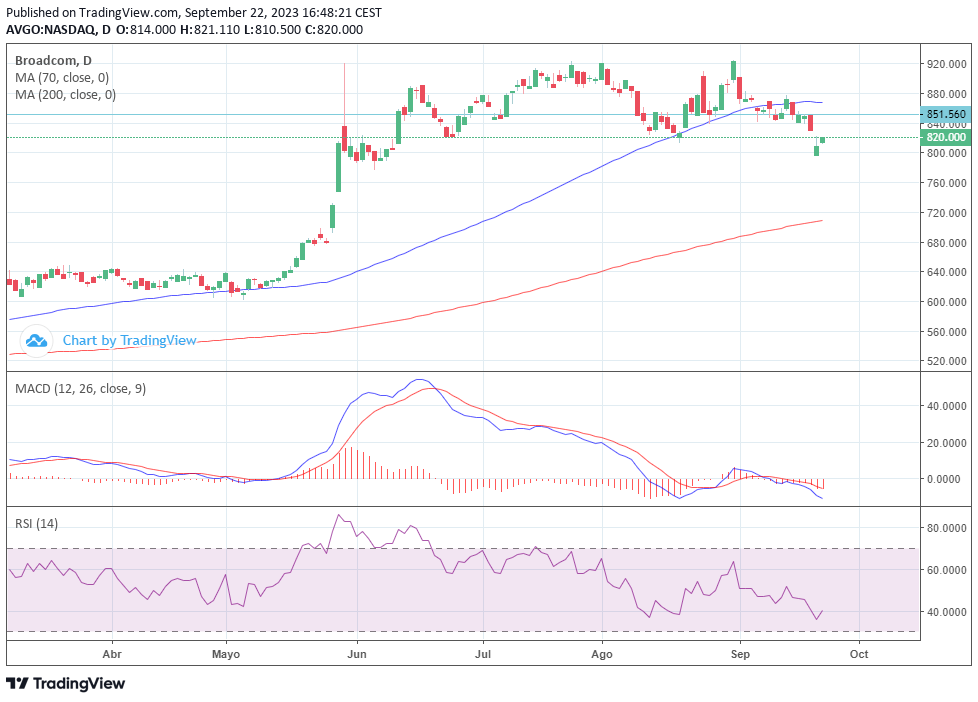Click the 600.000 price axis label

[x=947, y=302]
